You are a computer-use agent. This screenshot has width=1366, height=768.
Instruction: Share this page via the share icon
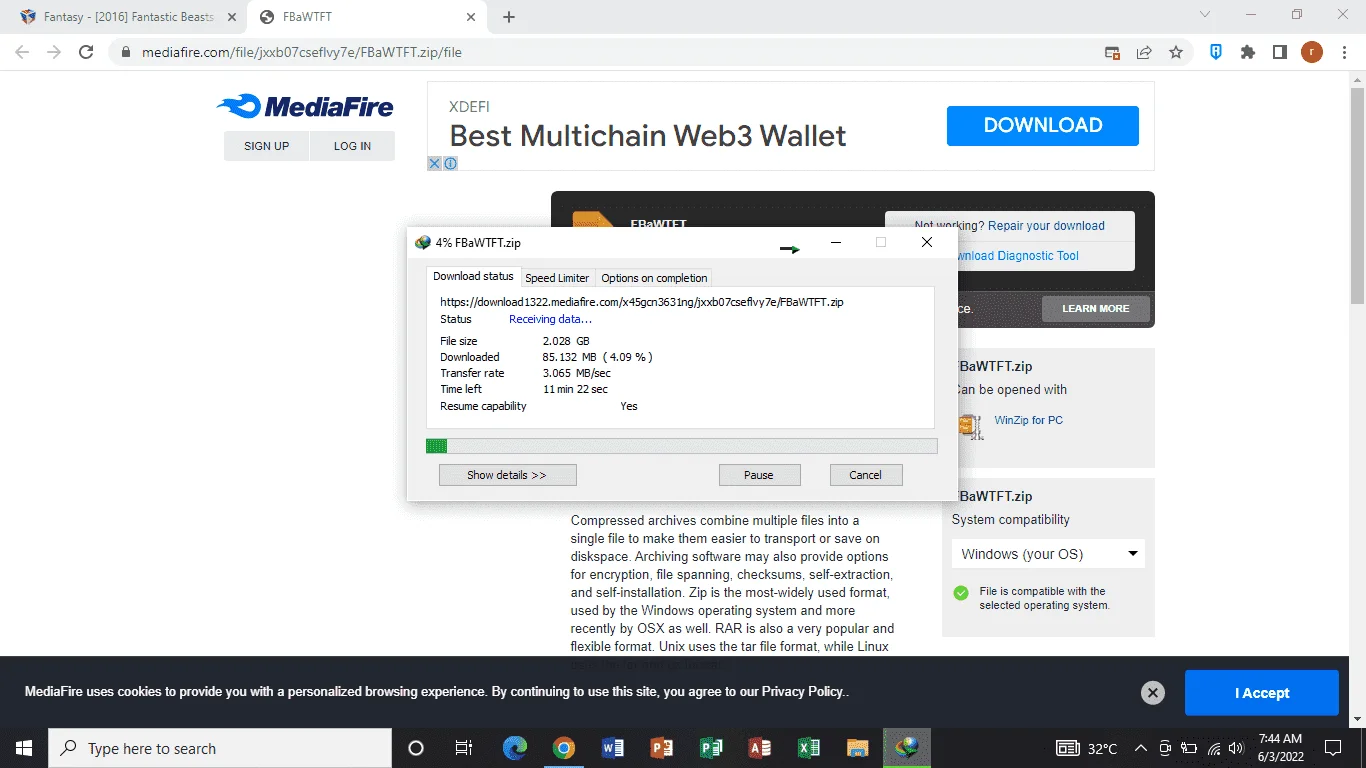pyautogui.click(x=1144, y=52)
